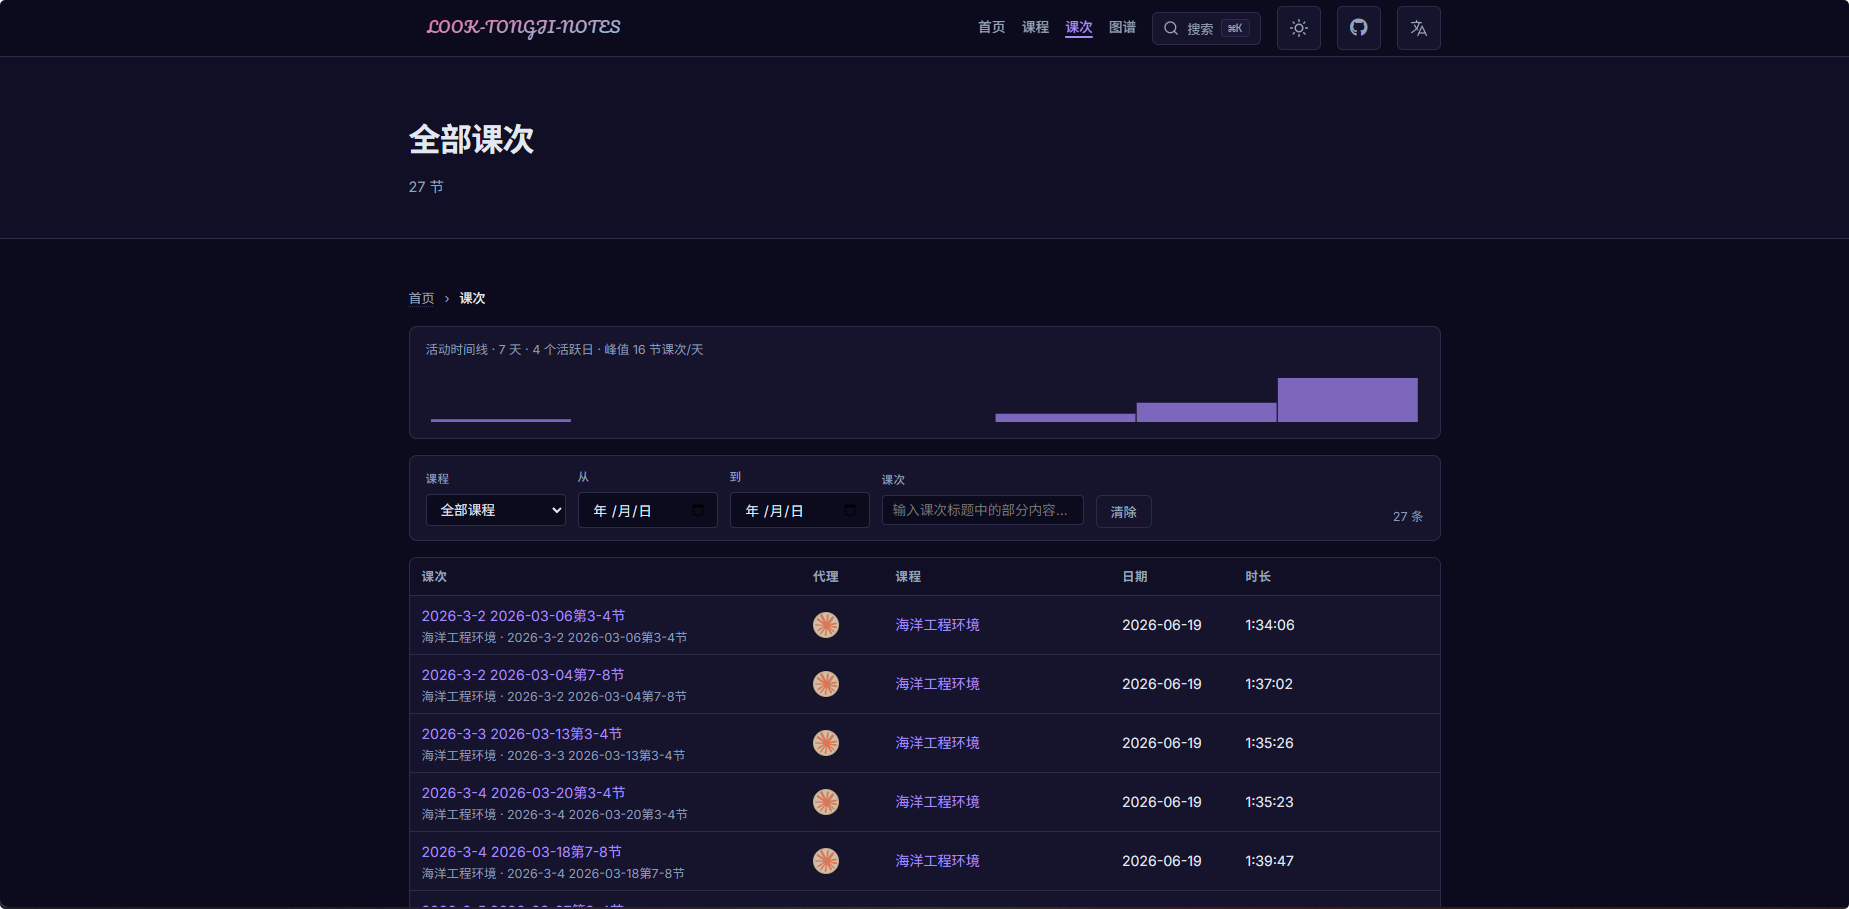Click agent avatar in 2026-03-04第7-8节 row
1849x909 pixels.
click(x=826, y=684)
